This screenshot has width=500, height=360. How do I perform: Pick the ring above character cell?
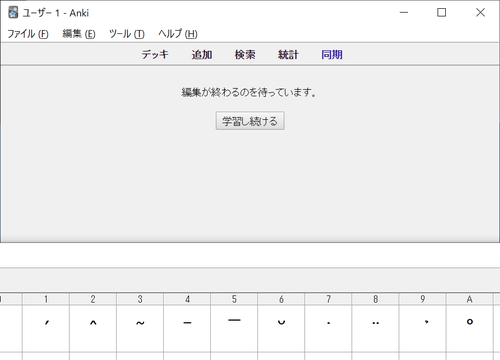click(470, 328)
